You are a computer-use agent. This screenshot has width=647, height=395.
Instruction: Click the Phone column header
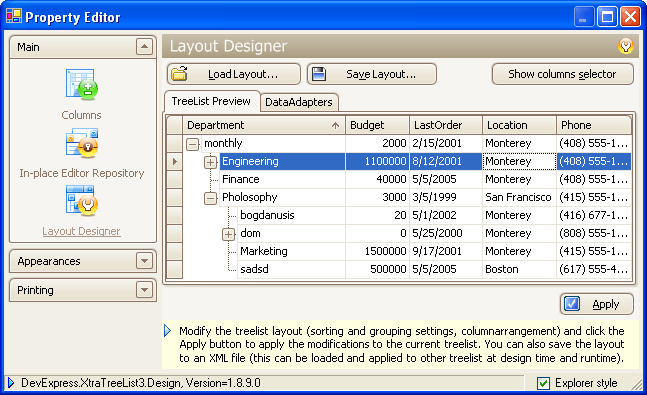click(594, 125)
